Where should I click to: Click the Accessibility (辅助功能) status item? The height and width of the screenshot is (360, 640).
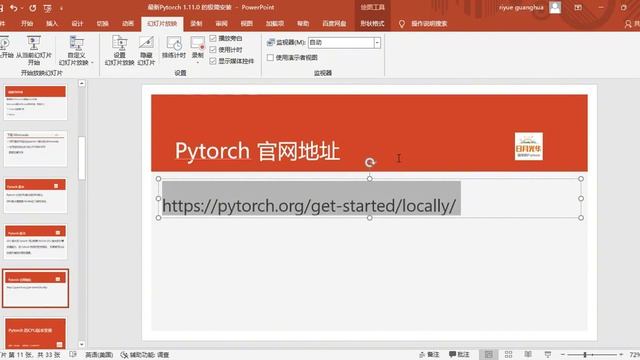click(x=145, y=355)
